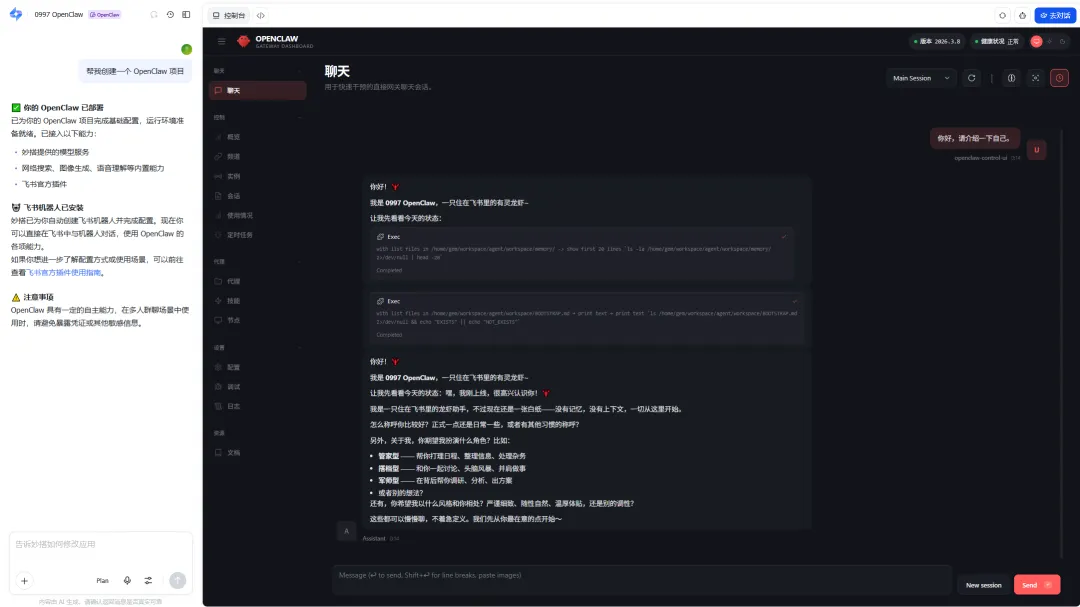Screen dimensions: 1080x607
Task: Open the Main Session dropdown
Action: [x=921, y=78]
